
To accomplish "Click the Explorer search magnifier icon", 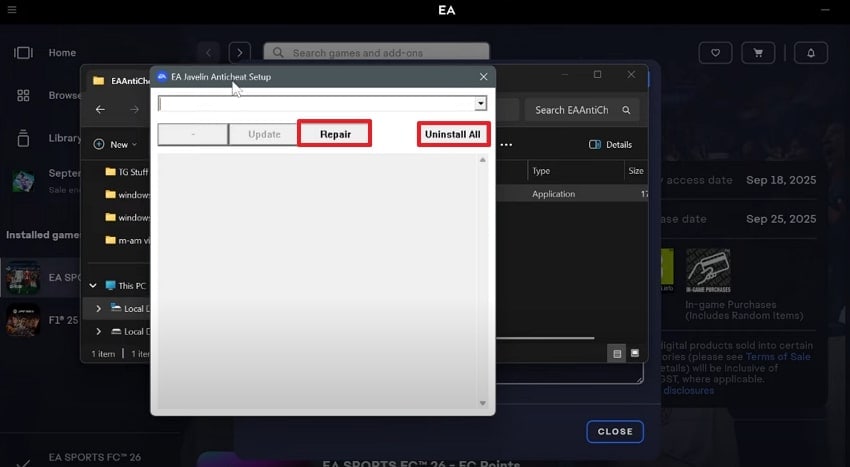I will (x=626, y=110).
